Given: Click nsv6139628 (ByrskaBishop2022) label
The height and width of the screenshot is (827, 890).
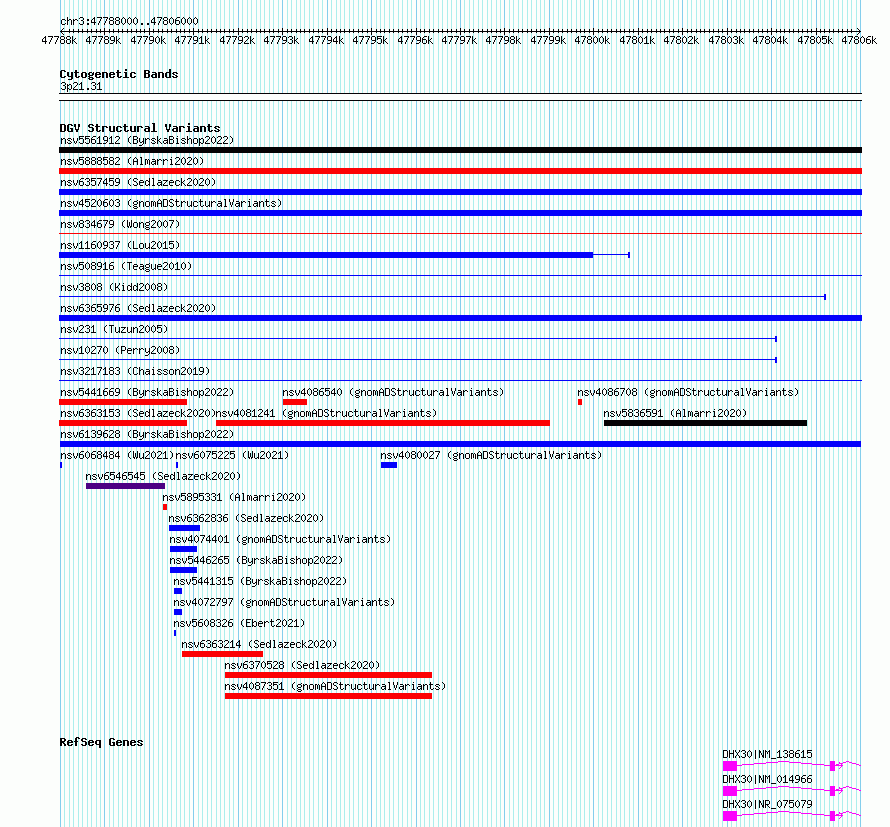Looking at the screenshot, I should tap(147, 434).
